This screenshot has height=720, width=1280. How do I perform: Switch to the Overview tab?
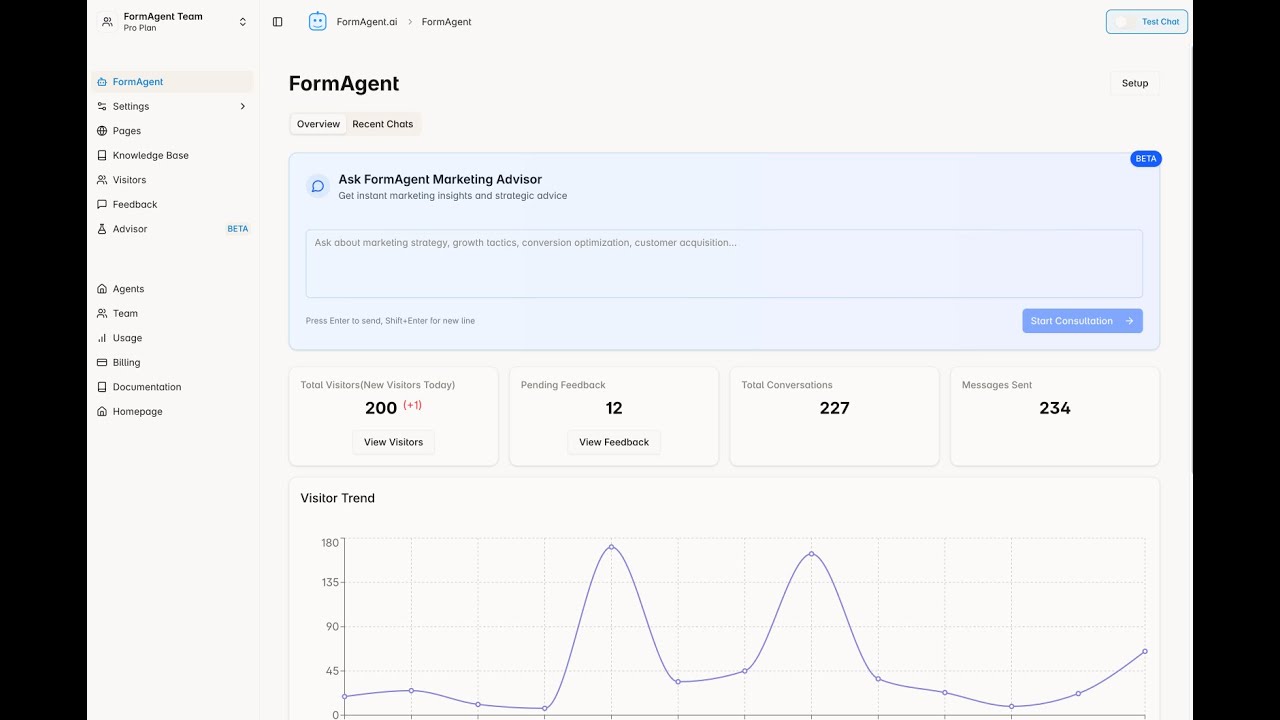click(318, 124)
